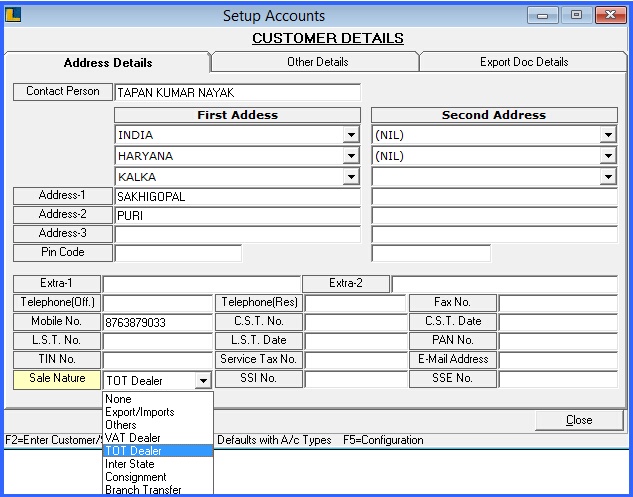Image resolution: width=633 pixels, height=497 pixels.
Task: Open the Second Address country dropdown
Action: click(608, 135)
